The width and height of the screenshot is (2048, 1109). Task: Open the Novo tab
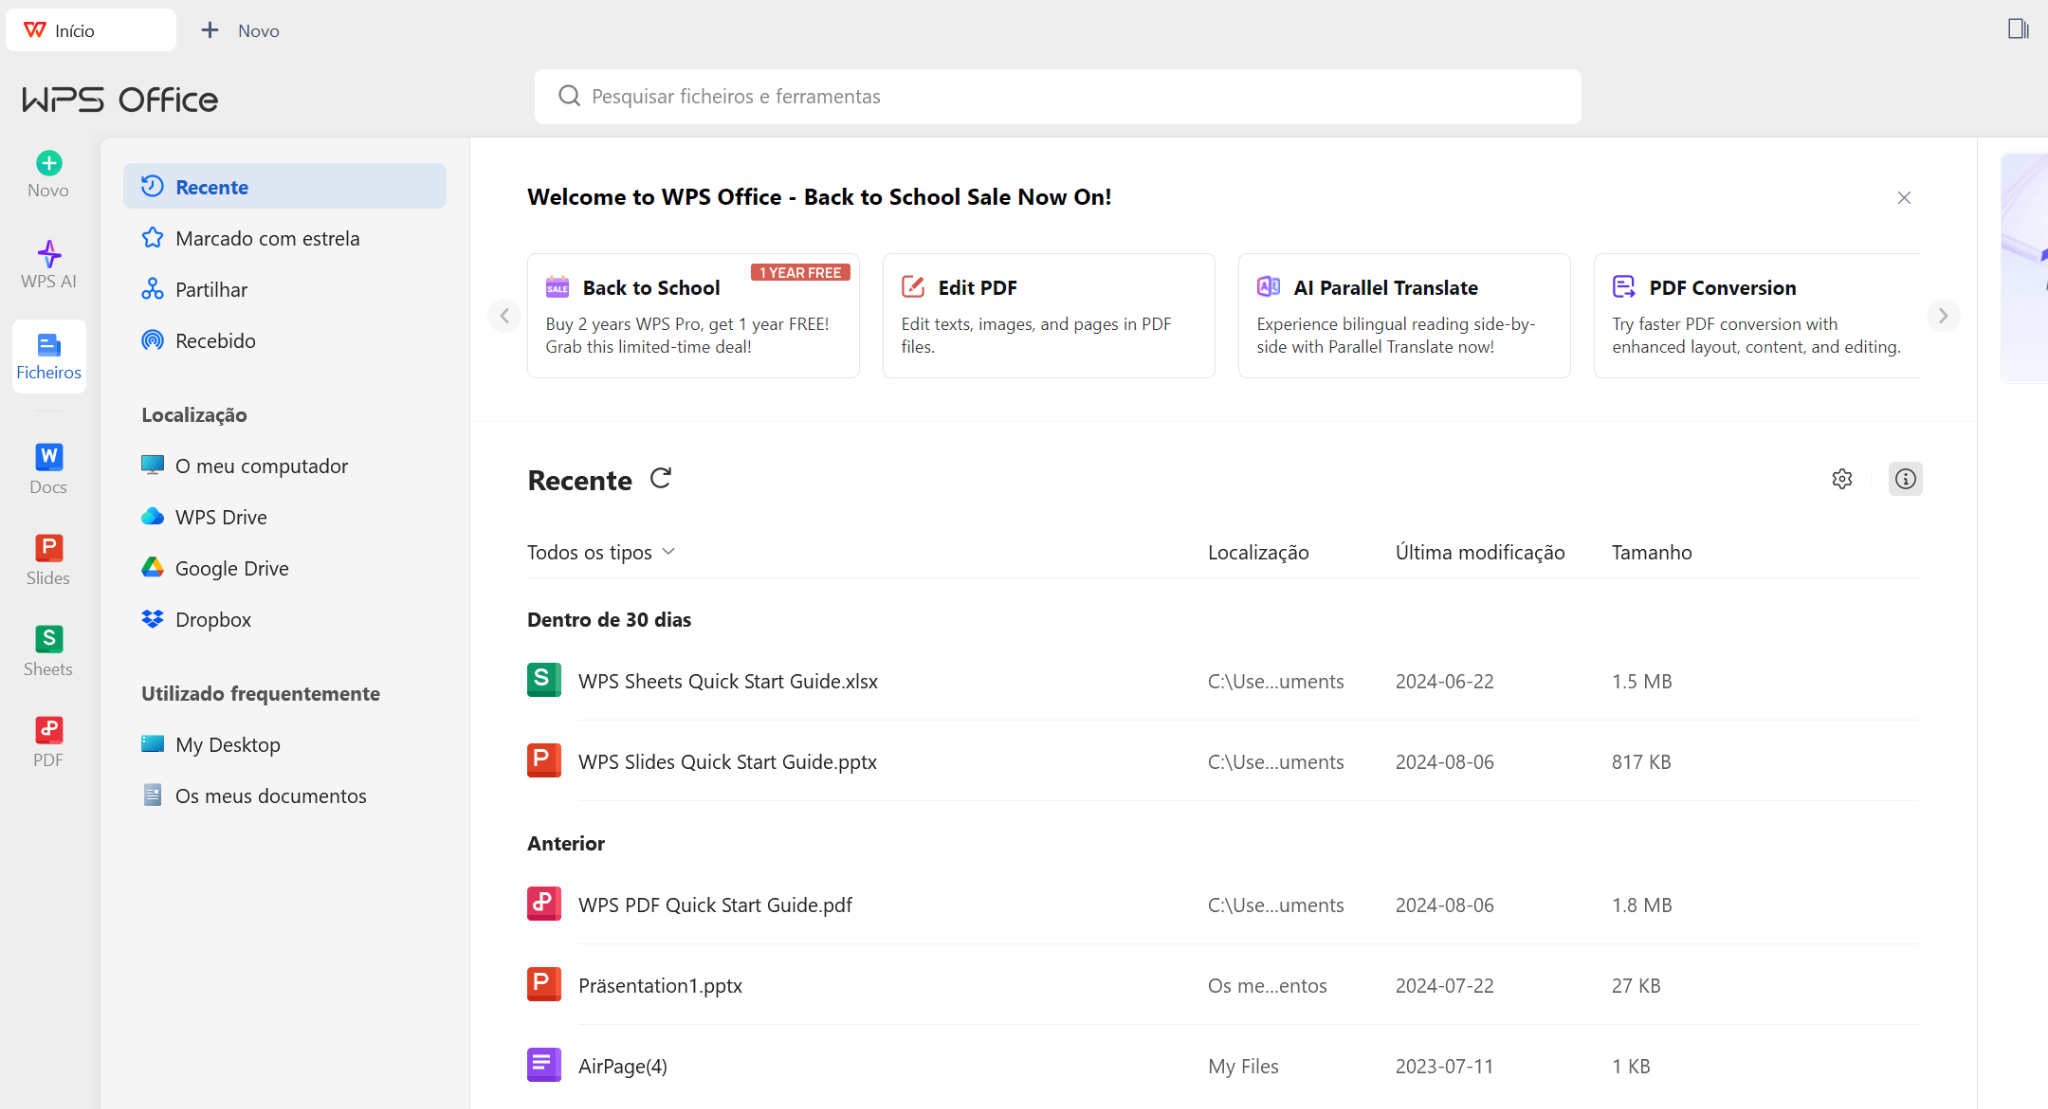[x=240, y=30]
